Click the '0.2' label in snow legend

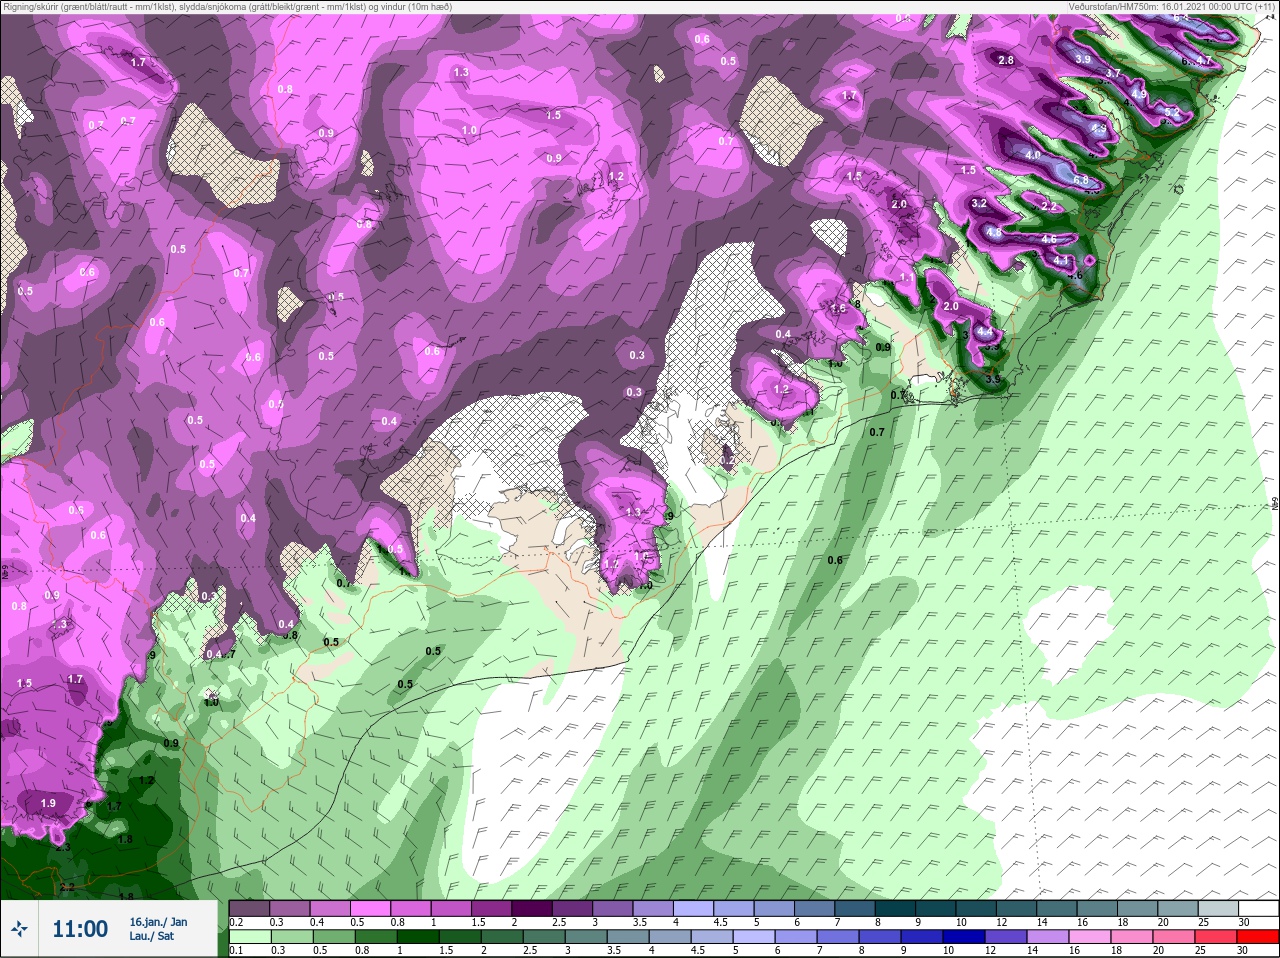(236, 922)
